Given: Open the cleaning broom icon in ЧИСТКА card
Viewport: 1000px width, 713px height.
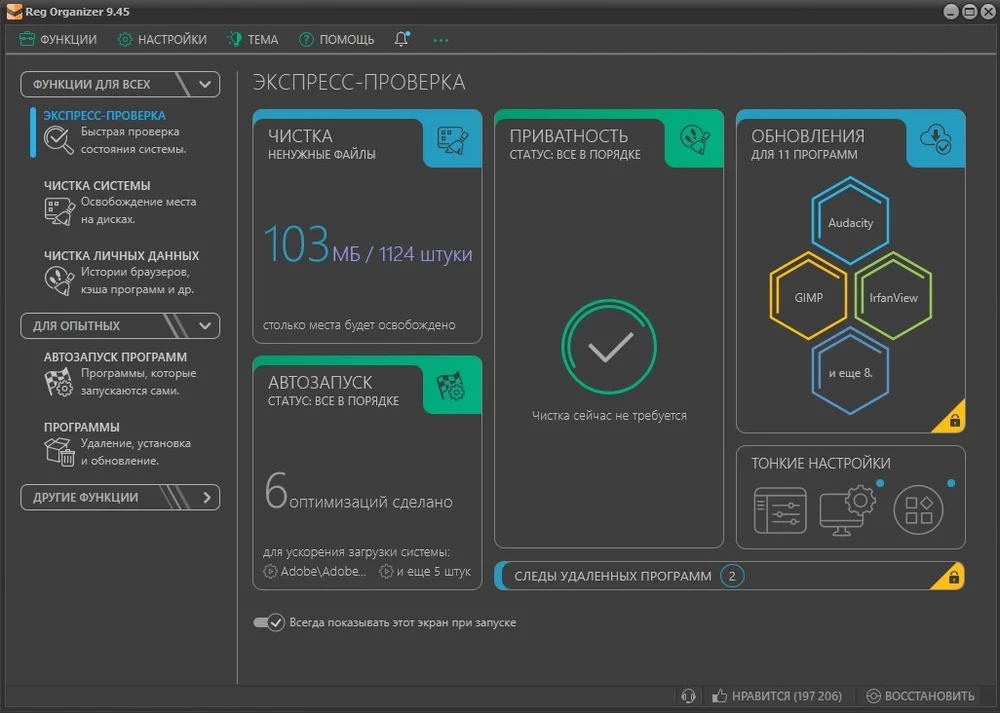Looking at the screenshot, I should coord(452,141).
